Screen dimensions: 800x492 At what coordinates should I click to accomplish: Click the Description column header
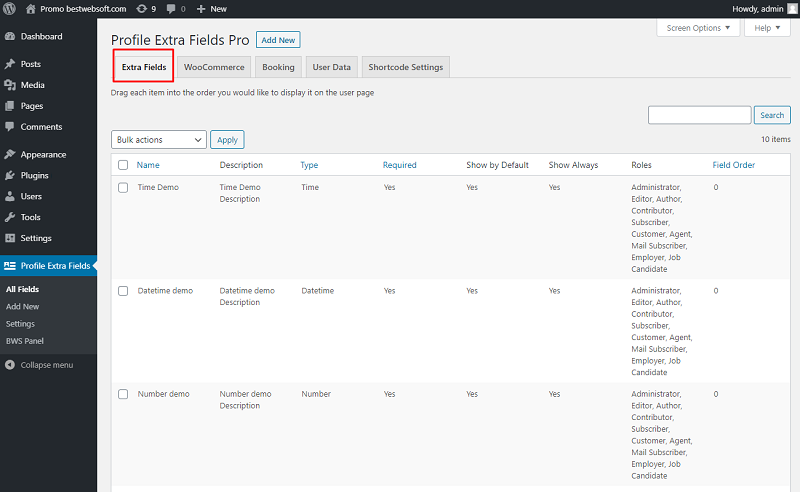[241, 165]
